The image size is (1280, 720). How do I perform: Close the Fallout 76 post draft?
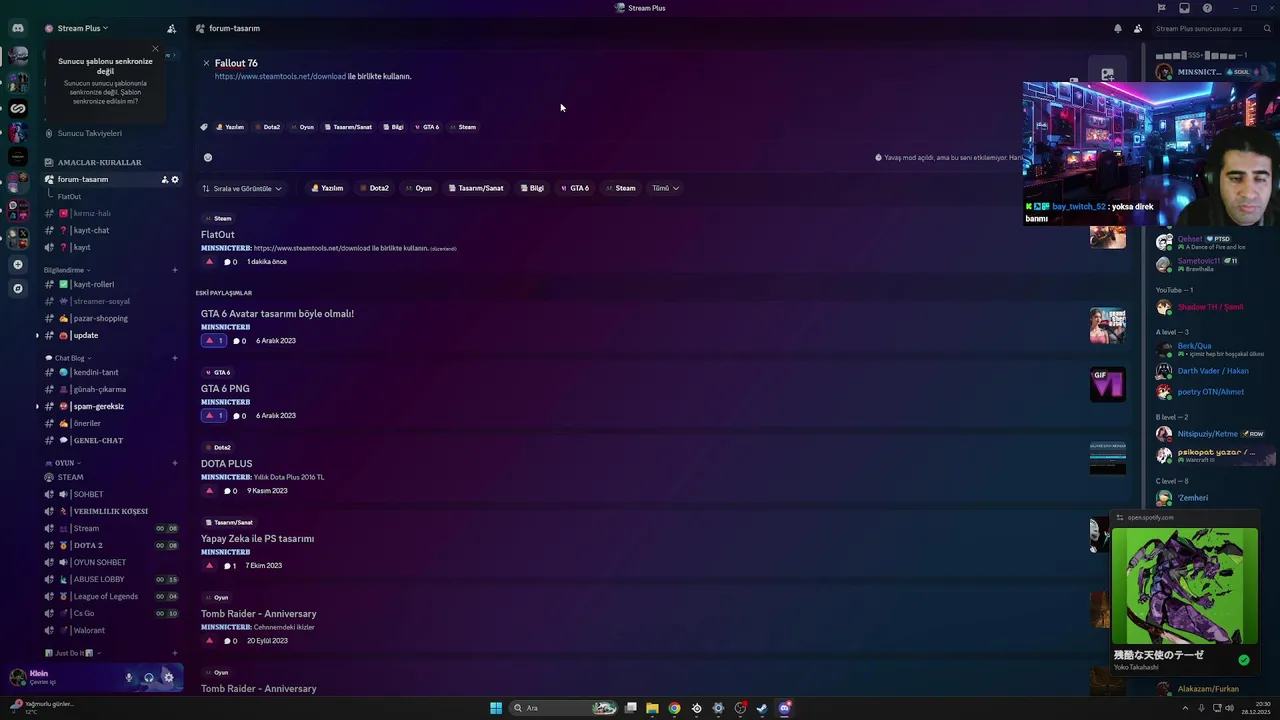[206, 63]
